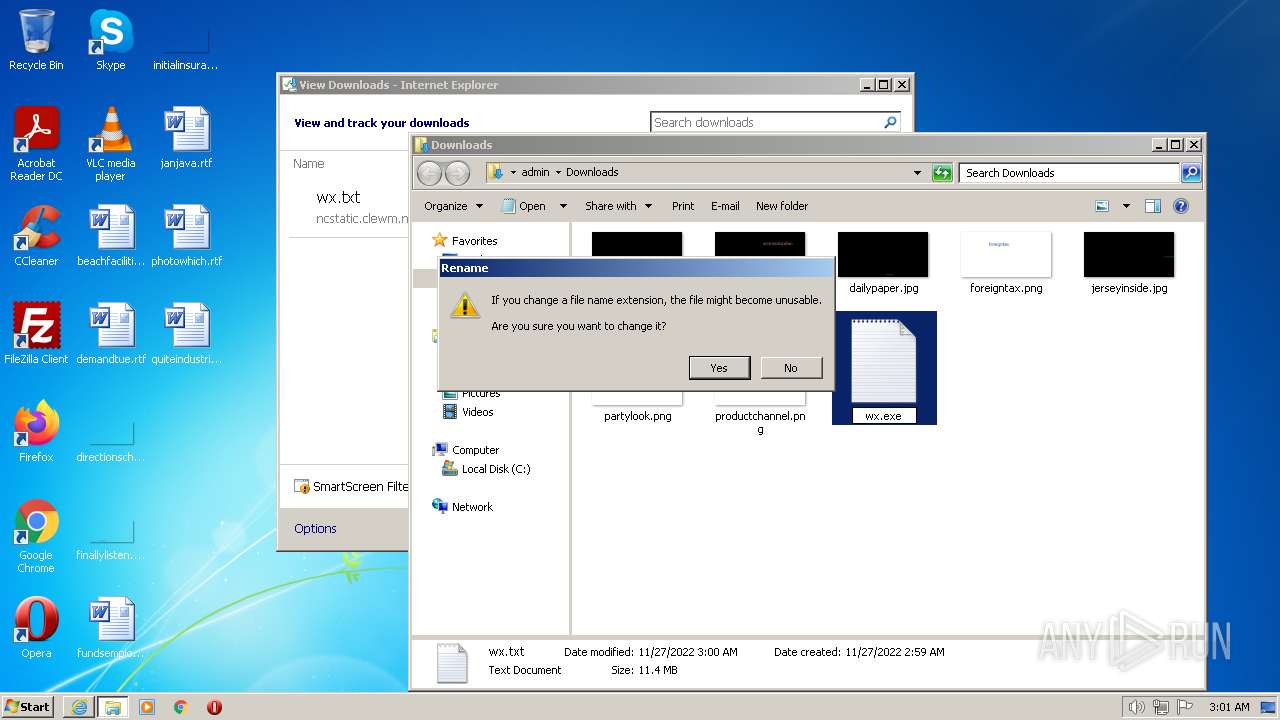Image resolution: width=1280 pixels, height=720 pixels.
Task: Click the Search Downloads magnifier
Action: 1191,173
